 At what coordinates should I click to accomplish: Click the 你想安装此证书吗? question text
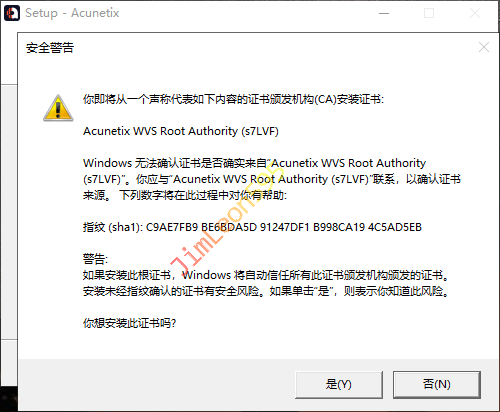click(129, 323)
